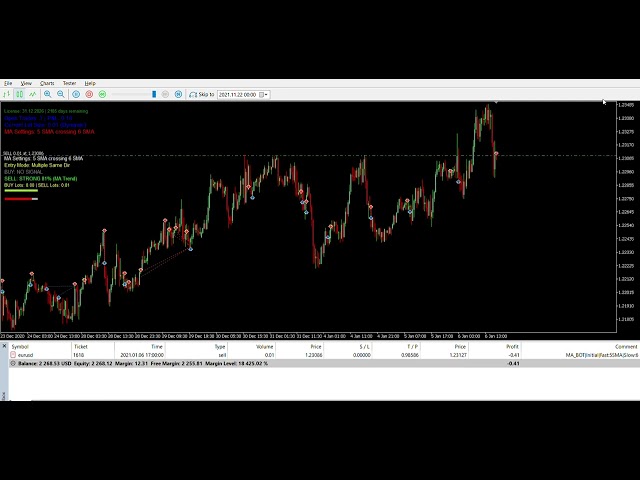Open the Charts menu
Viewport: 640px width, 480px height.
pyautogui.click(x=47, y=83)
